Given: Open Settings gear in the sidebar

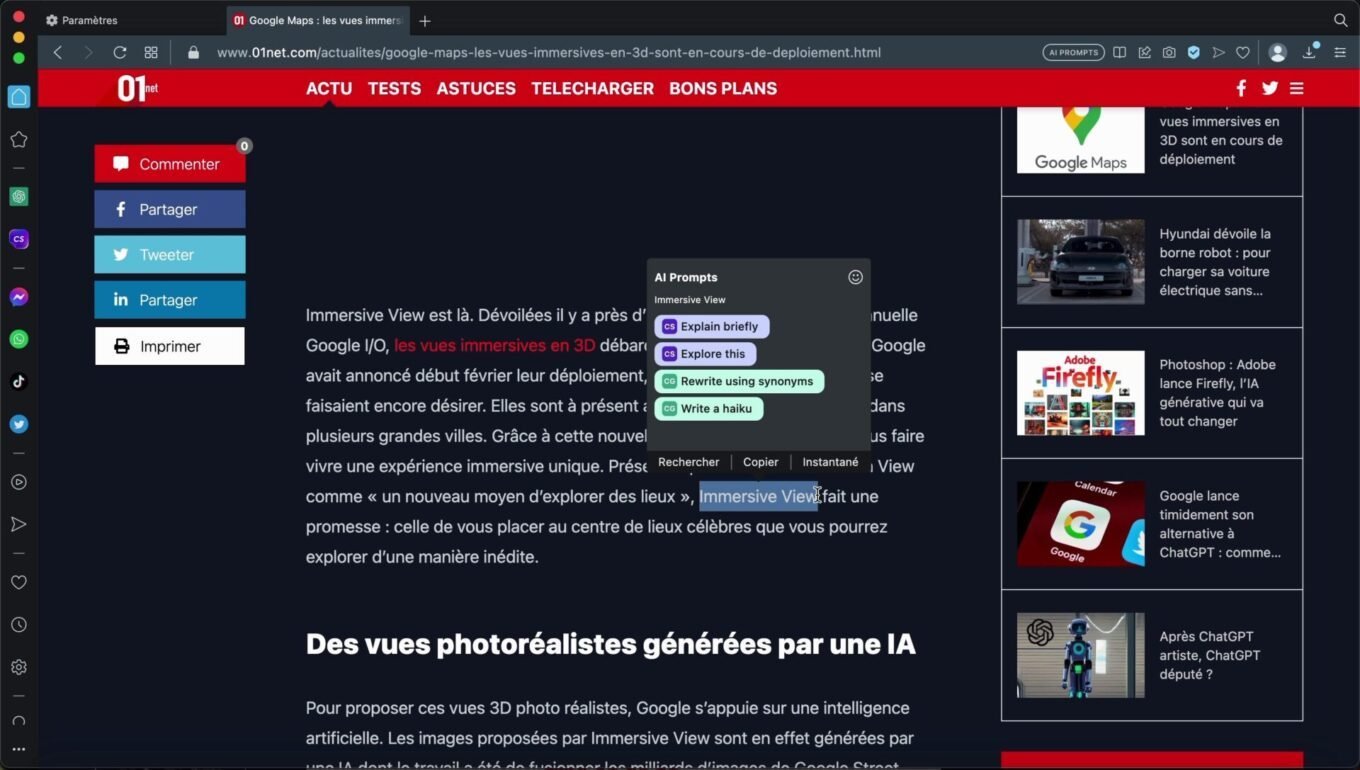Looking at the screenshot, I should coord(19,667).
